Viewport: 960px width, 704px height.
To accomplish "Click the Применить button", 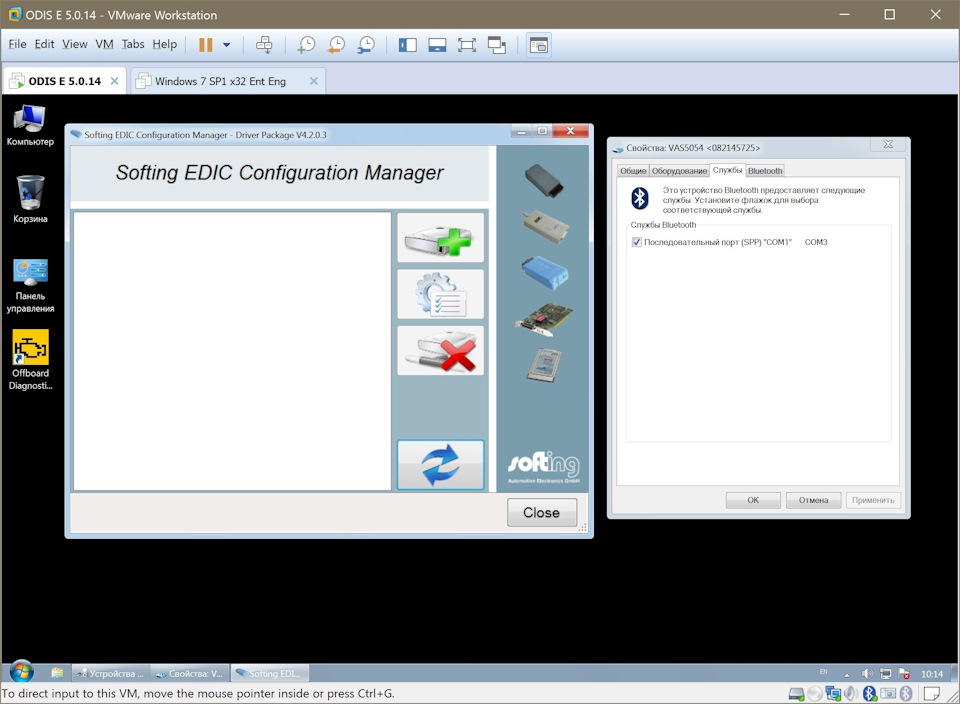I will point(872,500).
